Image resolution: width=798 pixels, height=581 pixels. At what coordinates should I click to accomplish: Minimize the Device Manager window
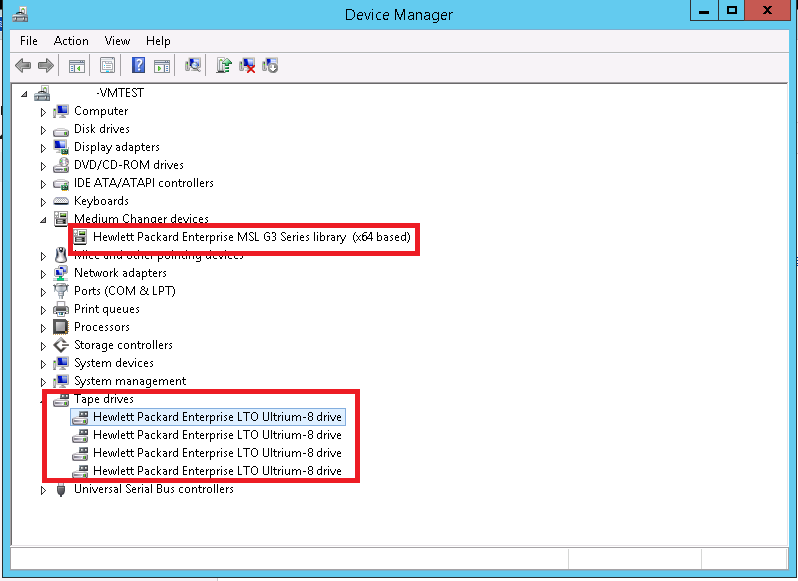704,10
